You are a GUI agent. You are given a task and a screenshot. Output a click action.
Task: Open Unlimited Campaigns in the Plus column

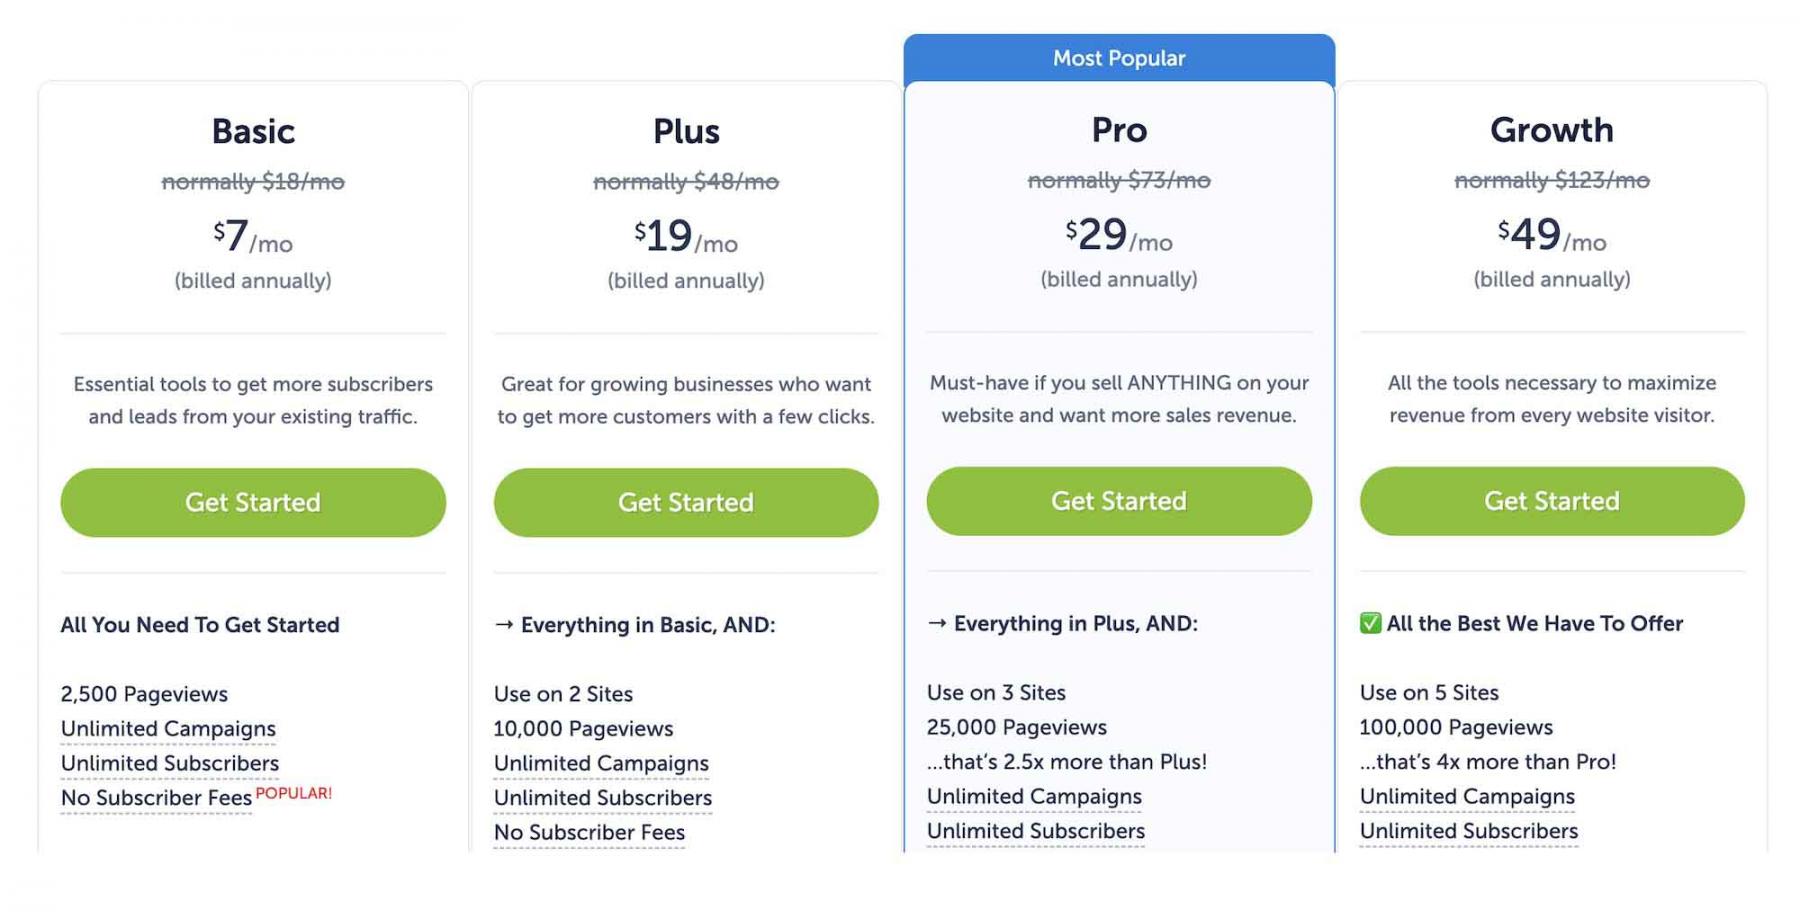pos(601,764)
